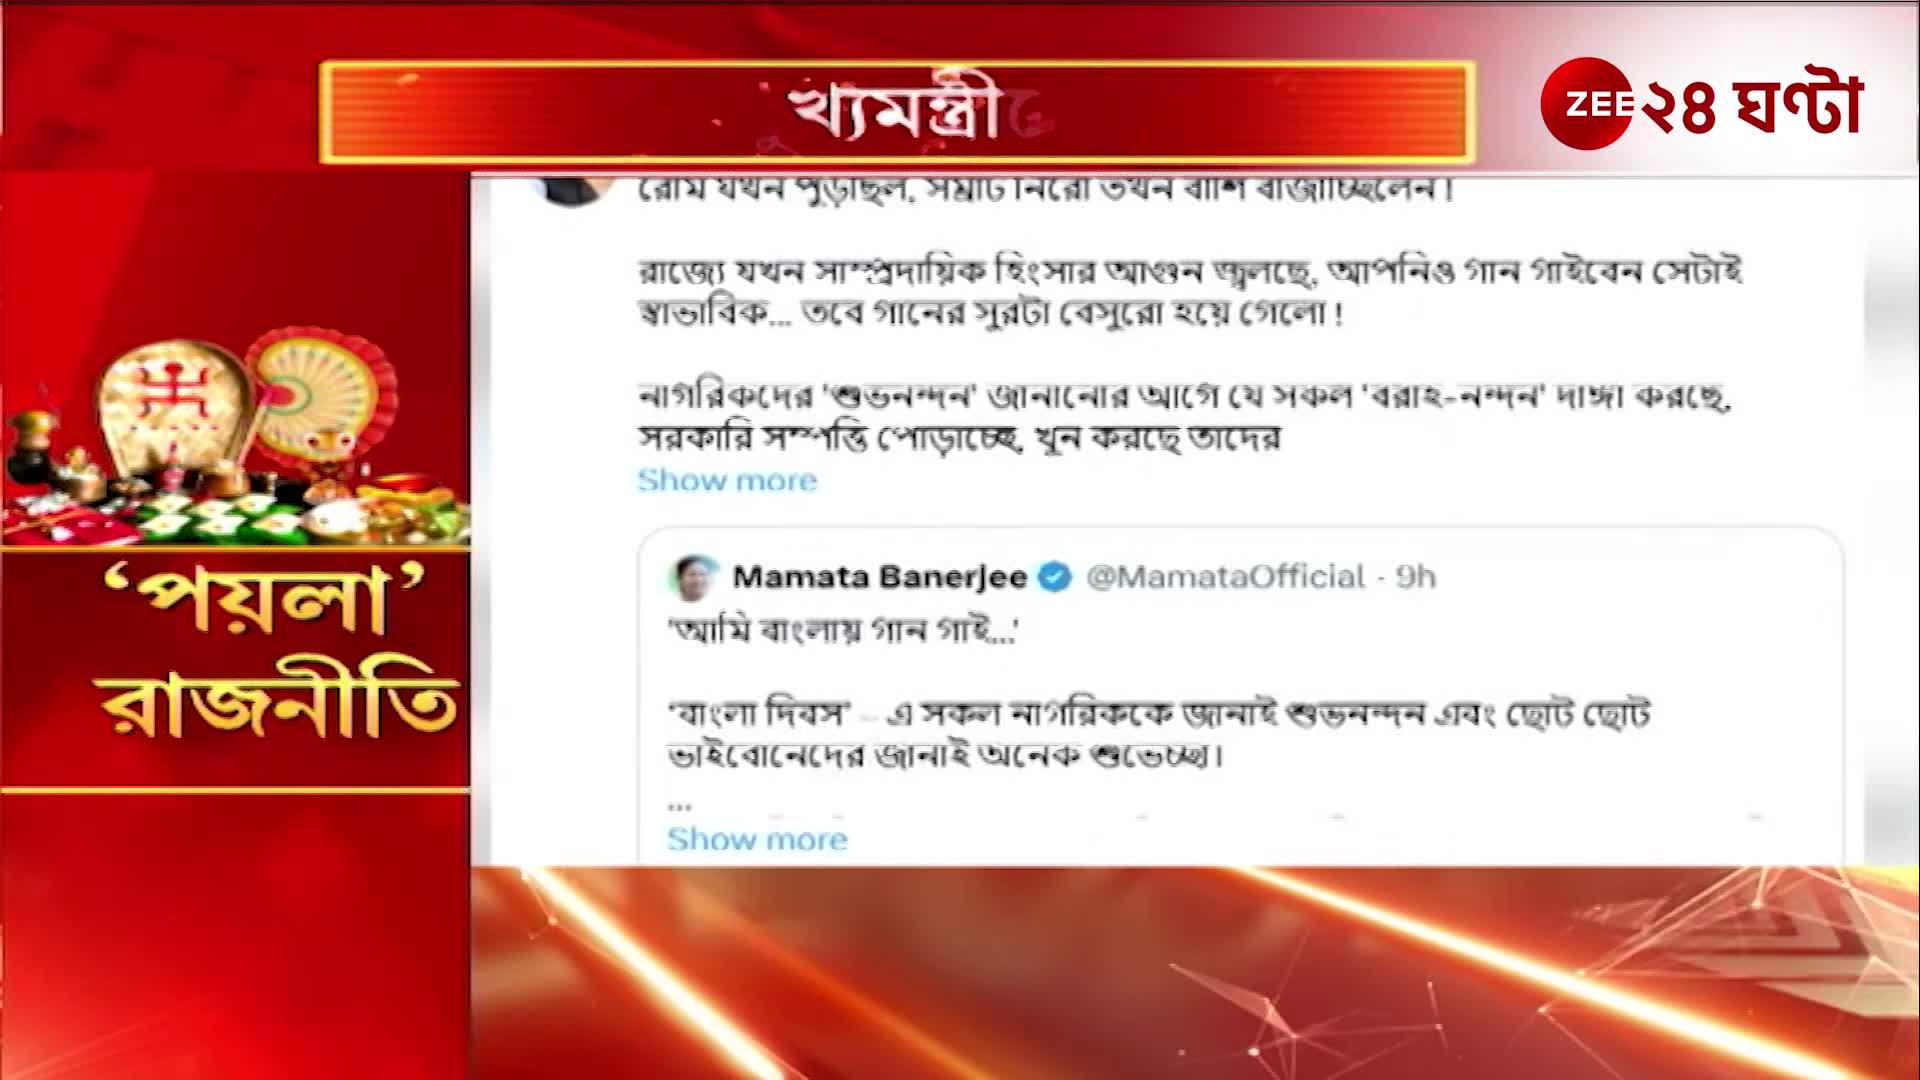Click the @MamataOfficial handle
Viewport: 1920px width, 1080px height.
tap(1225, 577)
